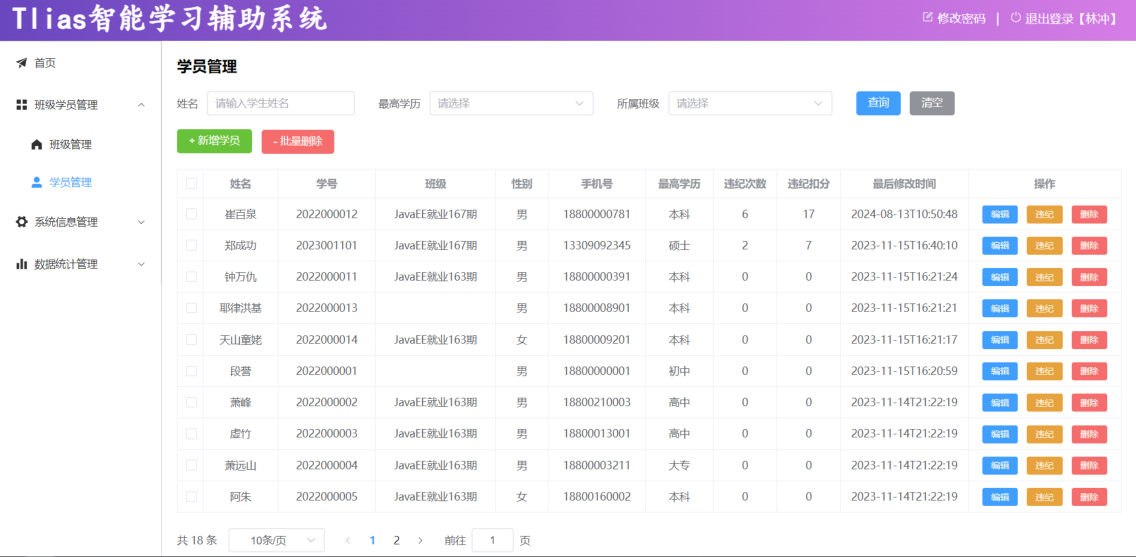This screenshot has height=557, width=1136.
Task: Click the green 新增学员 button
Action: (x=214, y=141)
